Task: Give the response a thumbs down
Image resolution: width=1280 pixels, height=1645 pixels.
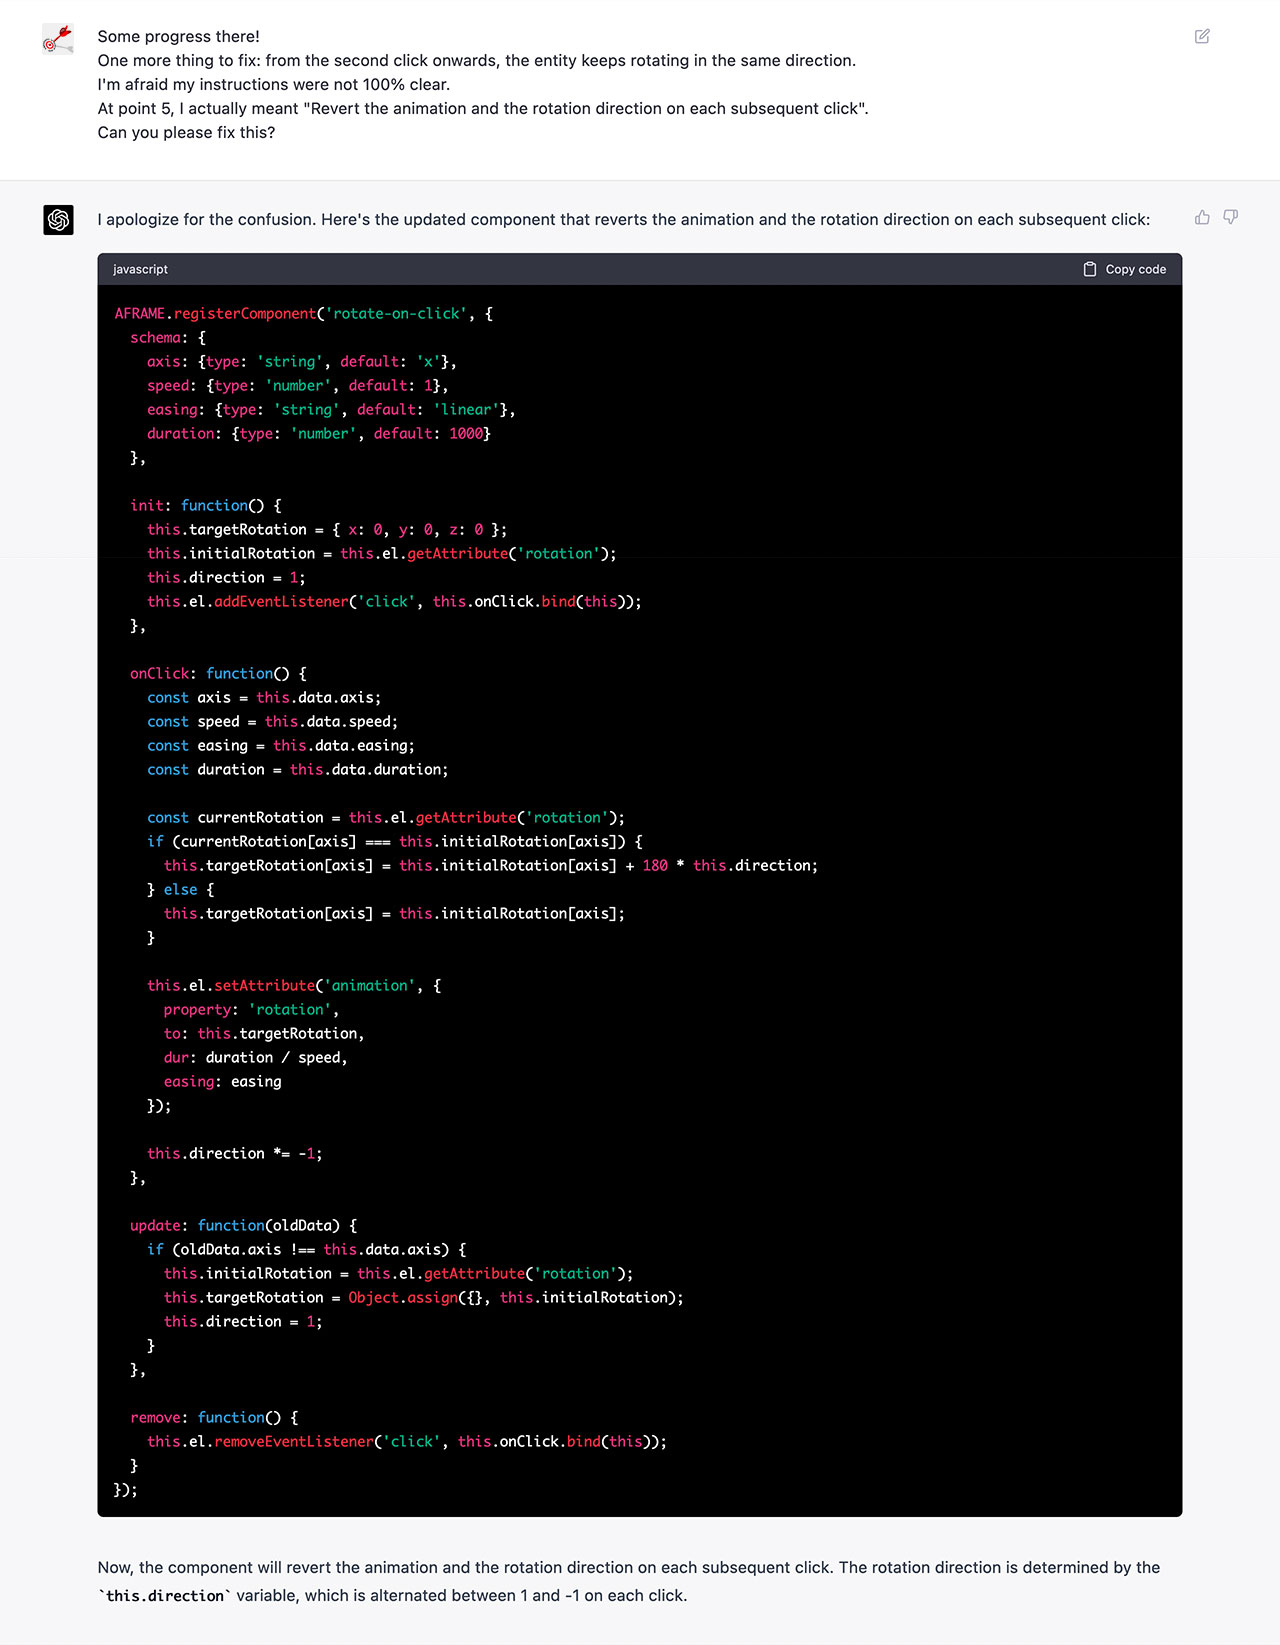Action: (x=1231, y=218)
